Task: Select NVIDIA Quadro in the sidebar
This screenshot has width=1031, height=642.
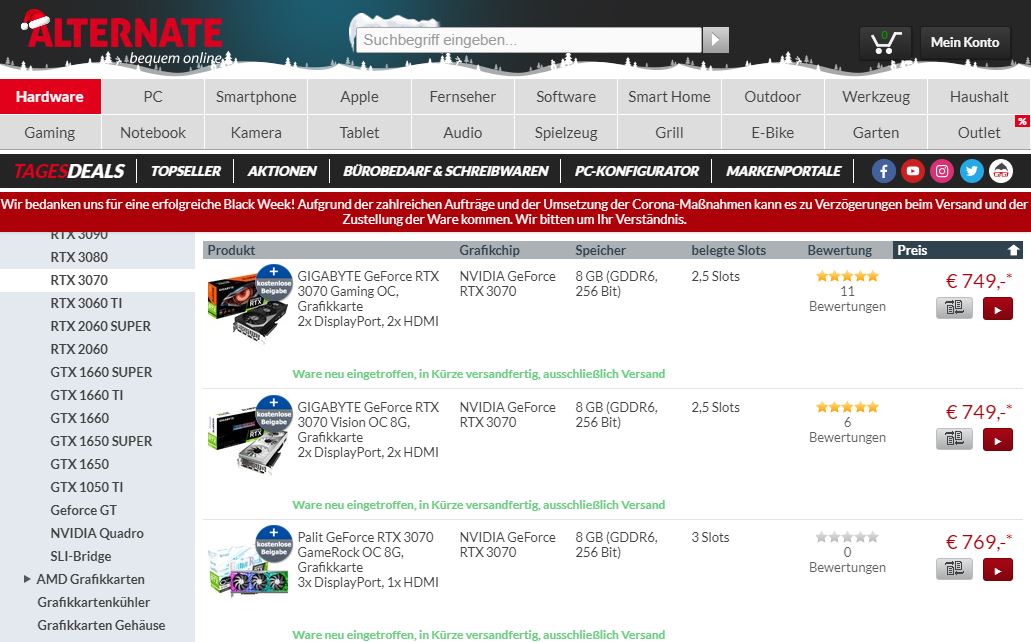Action: 97,533
